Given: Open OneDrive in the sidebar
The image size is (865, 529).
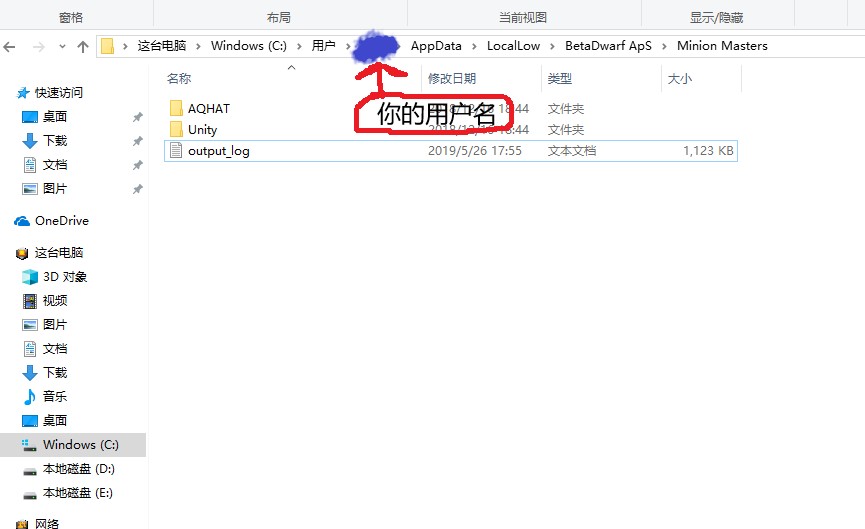Looking at the screenshot, I should click(61, 221).
